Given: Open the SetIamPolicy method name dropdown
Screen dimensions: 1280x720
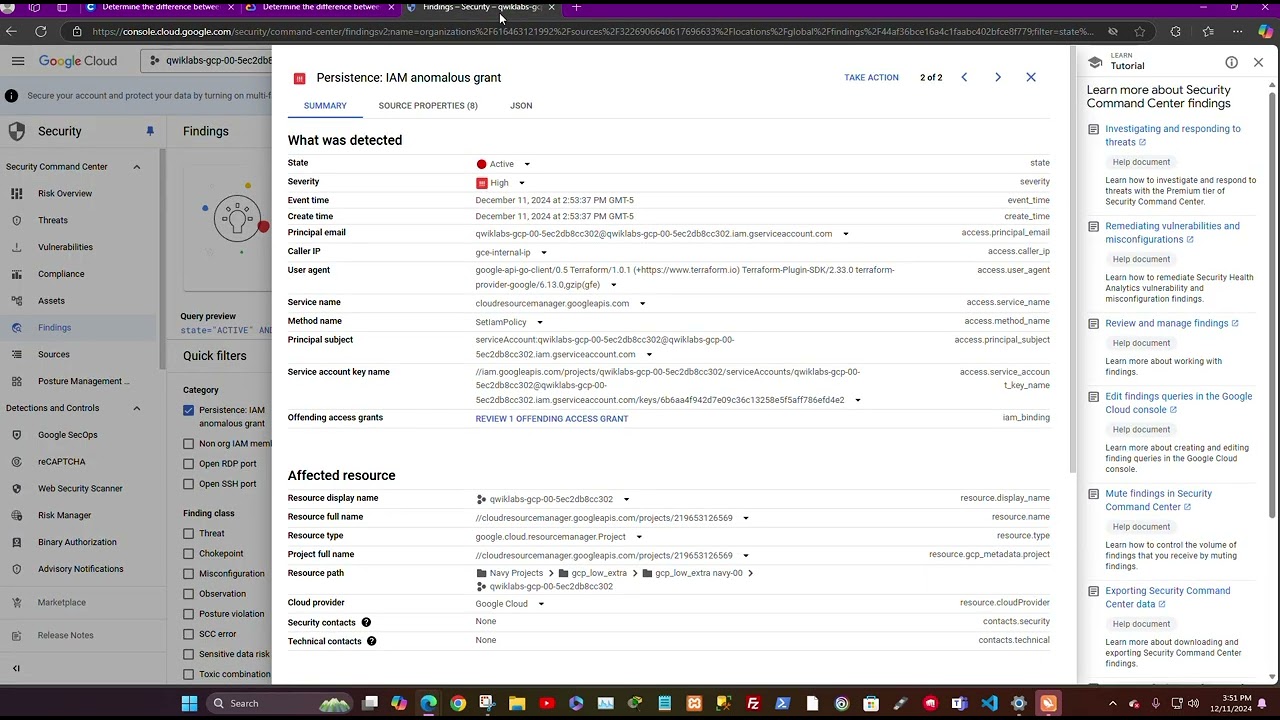Looking at the screenshot, I should pyautogui.click(x=539, y=322).
